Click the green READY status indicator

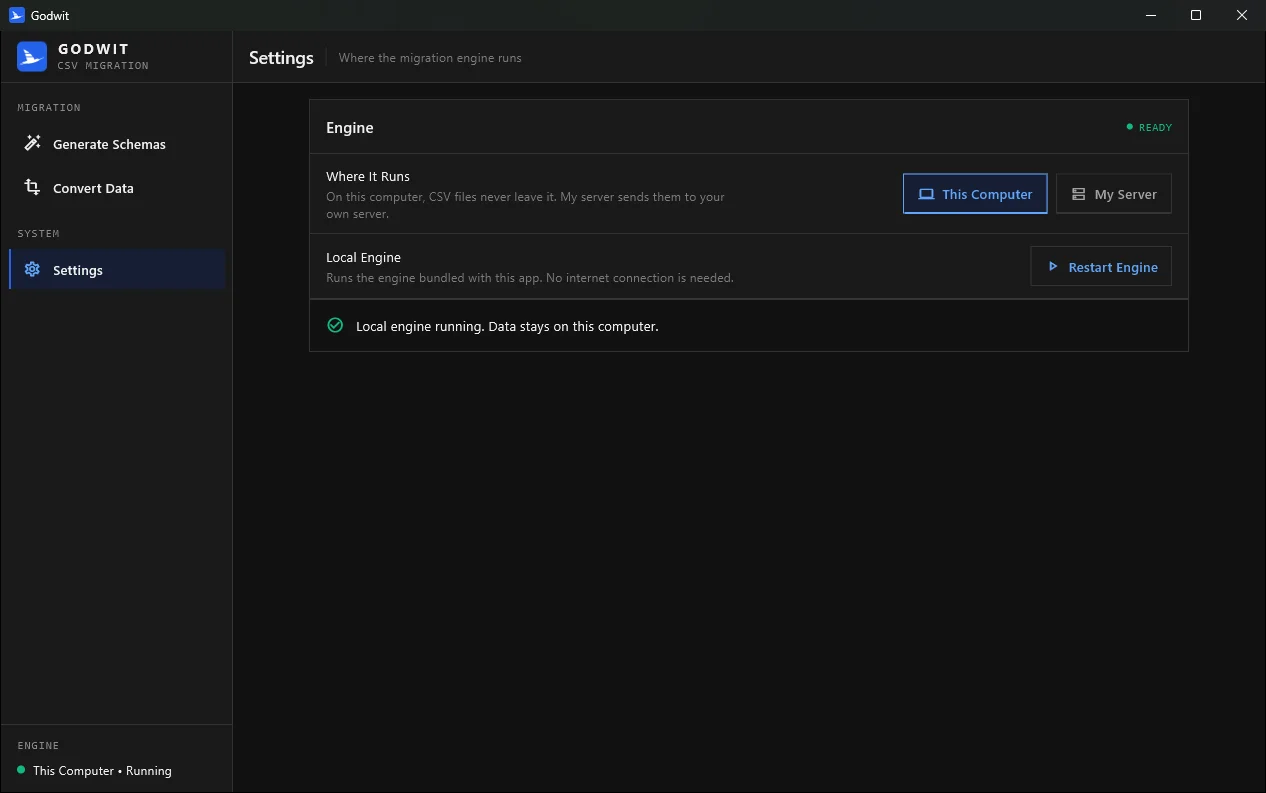tap(1149, 128)
